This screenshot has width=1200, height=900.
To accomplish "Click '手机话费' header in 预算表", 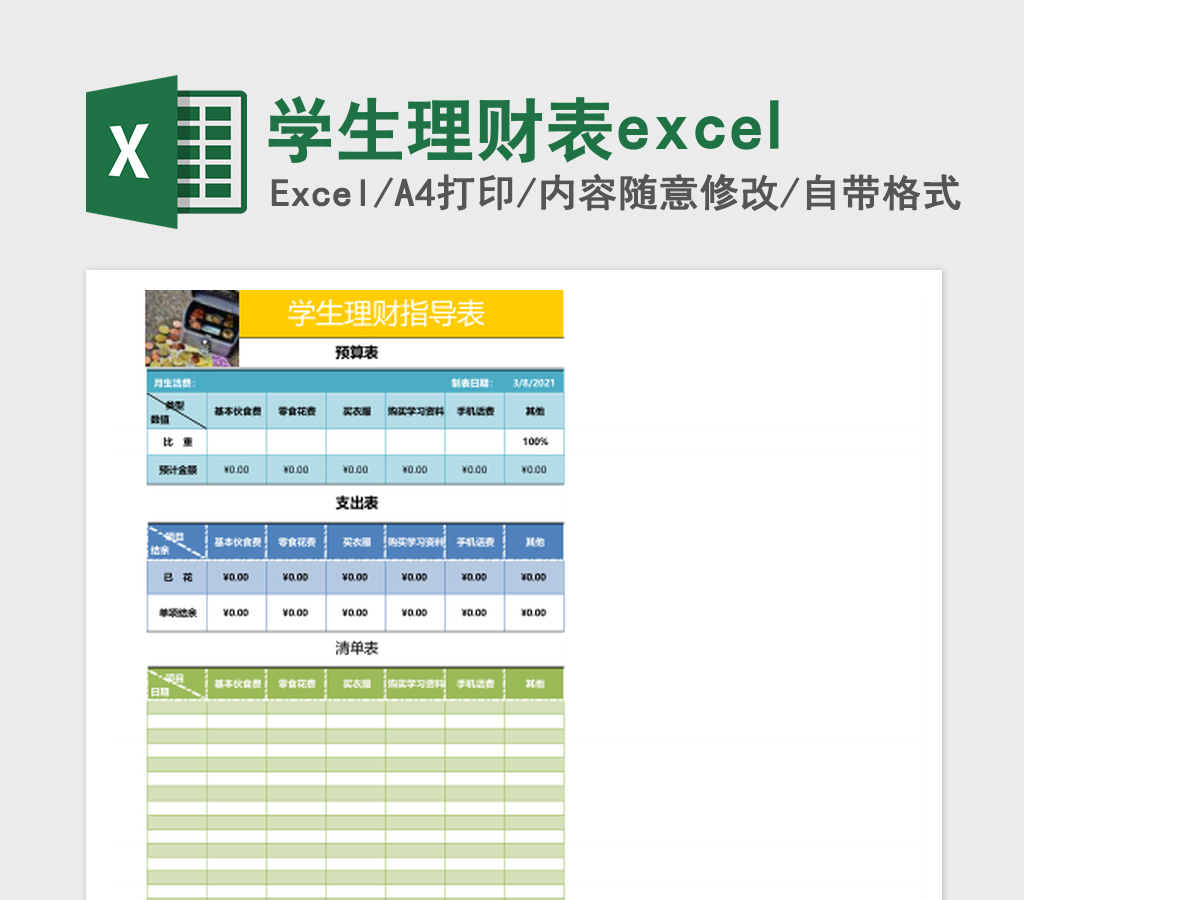I will pos(475,411).
